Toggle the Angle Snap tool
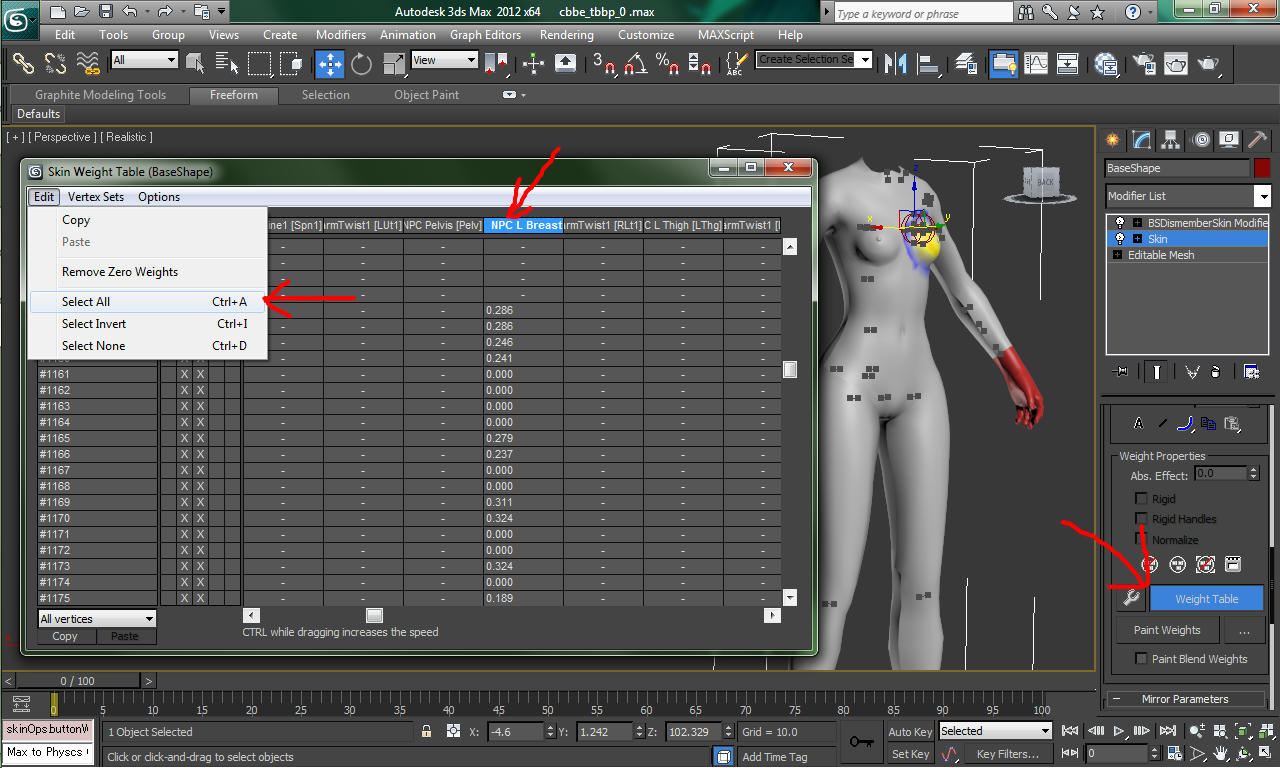The image size is (1280, 768). pos(635,63)
